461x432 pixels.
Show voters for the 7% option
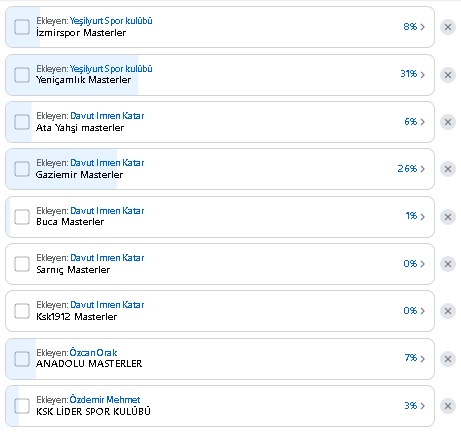click(415, 358)
